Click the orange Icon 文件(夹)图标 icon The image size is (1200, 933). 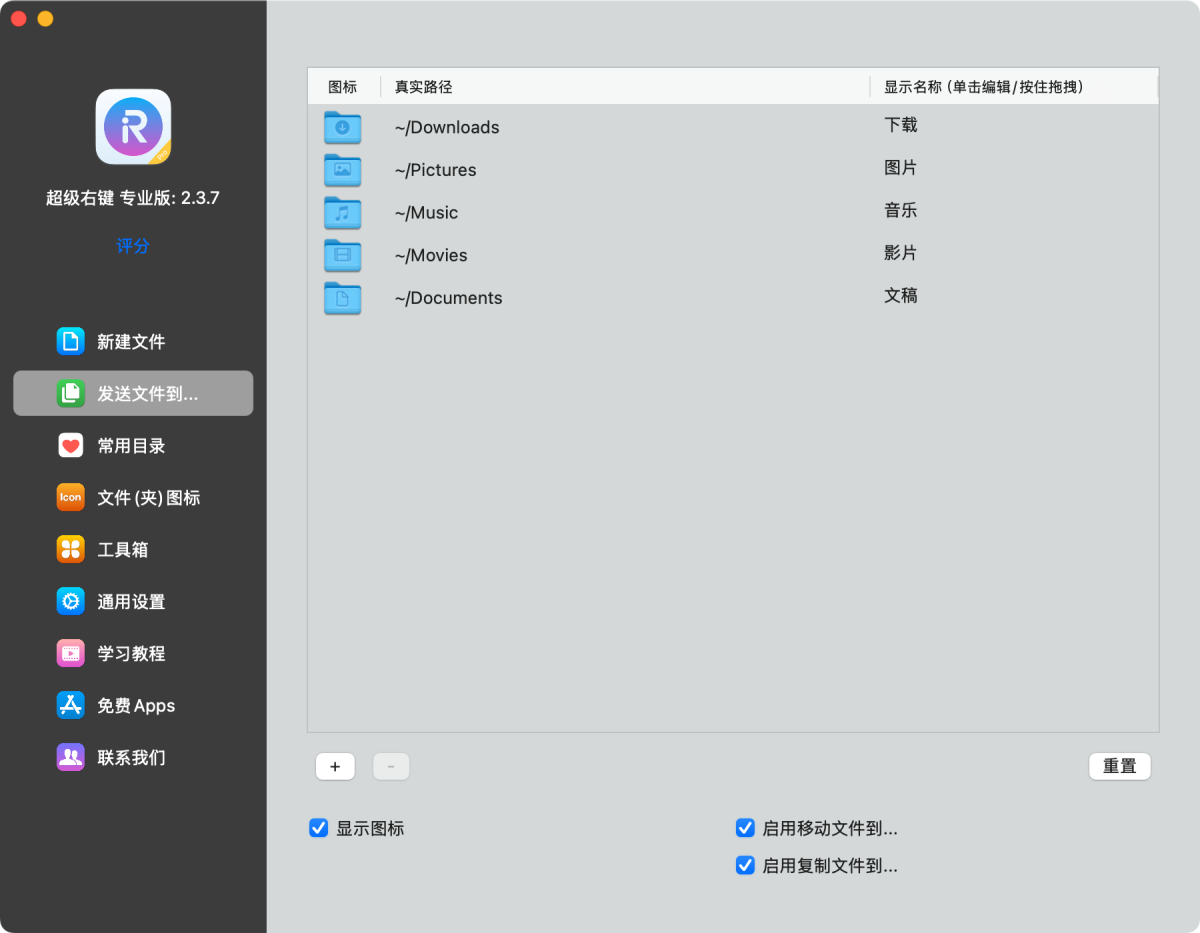tap(70, 497)
